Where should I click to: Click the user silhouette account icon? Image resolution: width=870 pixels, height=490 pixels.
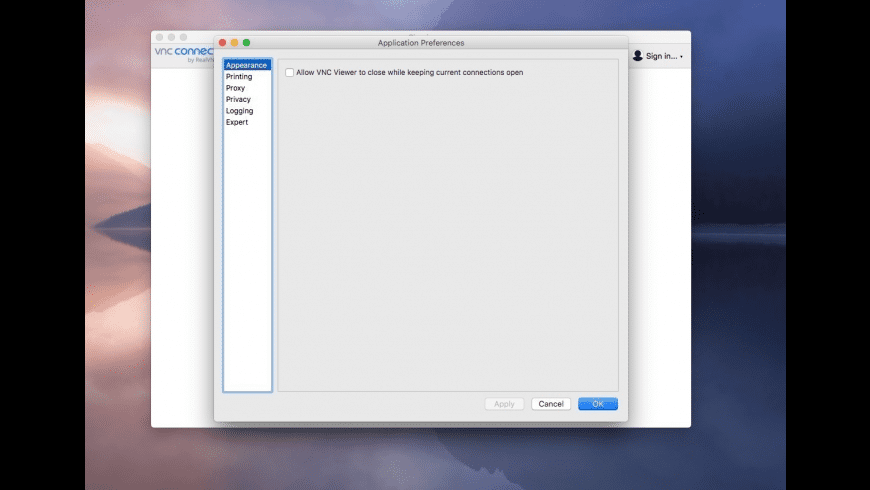point(638,55)
